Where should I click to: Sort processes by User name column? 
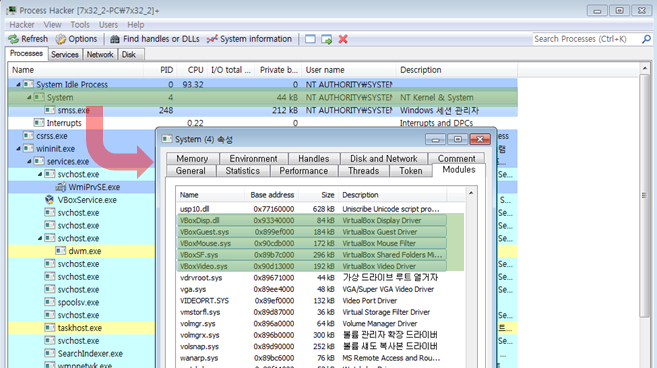349,70
